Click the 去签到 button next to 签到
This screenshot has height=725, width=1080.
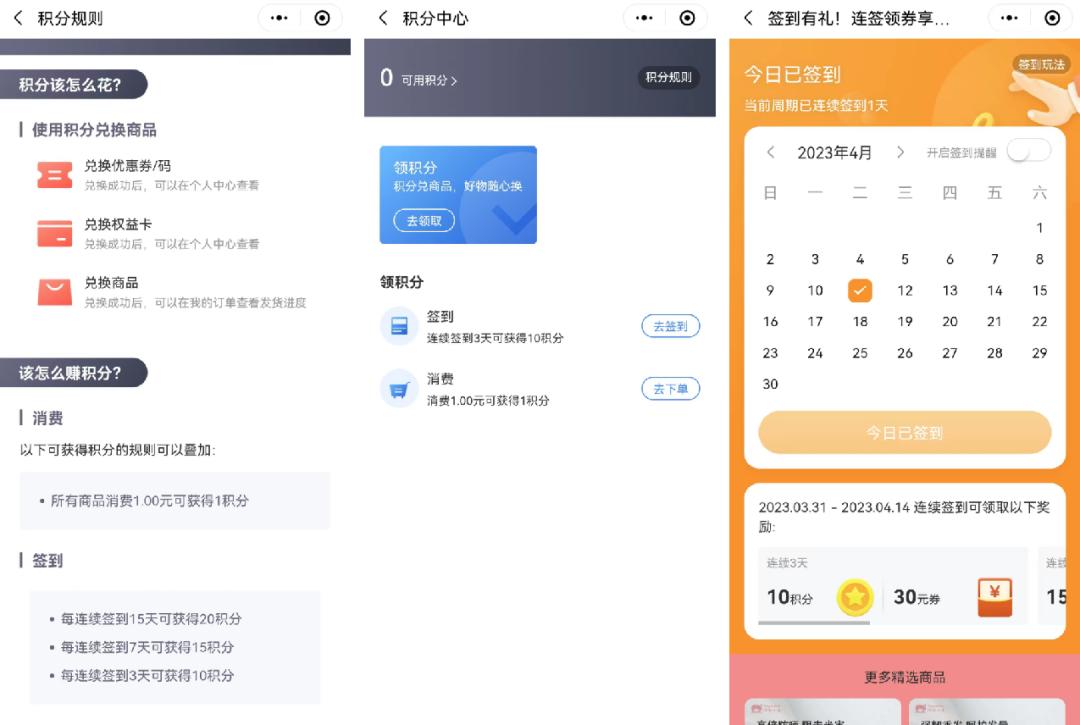click(x=670, y=326)
